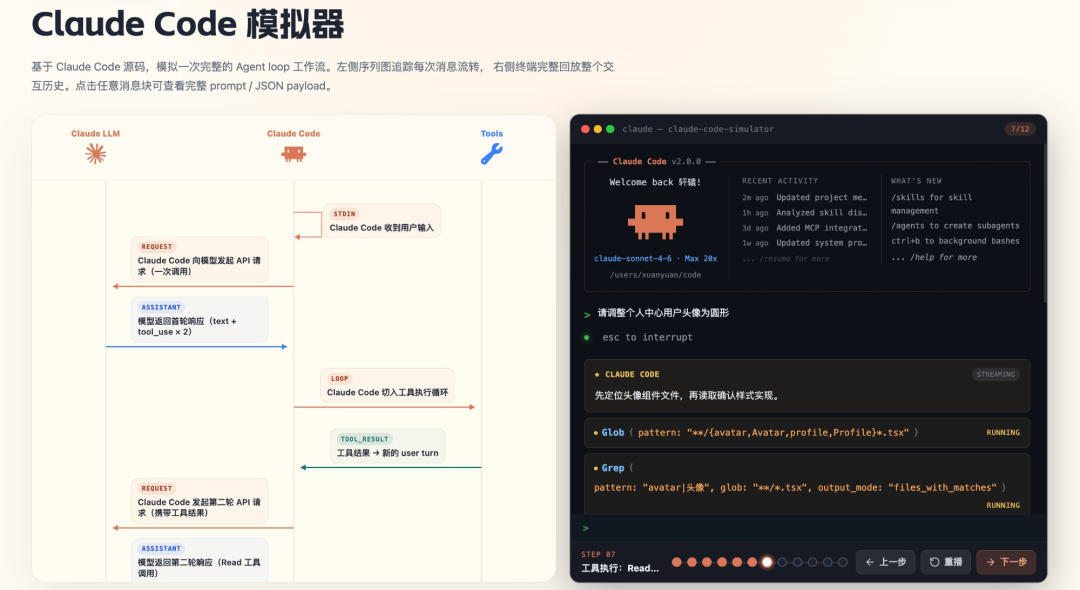The image size is (1080, 590).
Task: Click the 7/12 step counter badge
Action: click(x=1019, y=129)
